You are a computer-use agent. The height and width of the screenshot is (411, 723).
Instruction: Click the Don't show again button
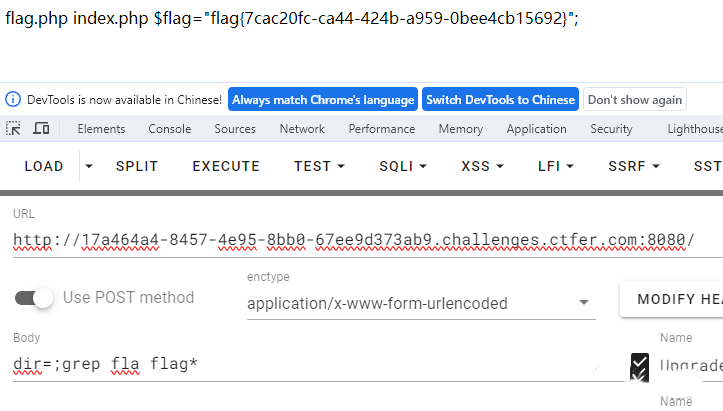click(635, 100)
